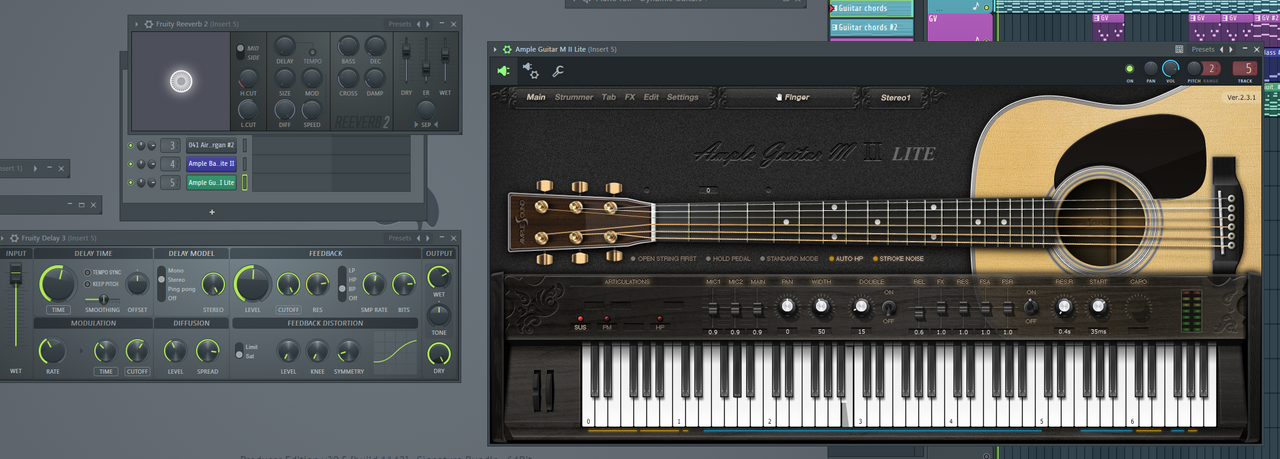Open the Finger playing mode selector
Screen dimensions: 1280x459
[793, 97]
